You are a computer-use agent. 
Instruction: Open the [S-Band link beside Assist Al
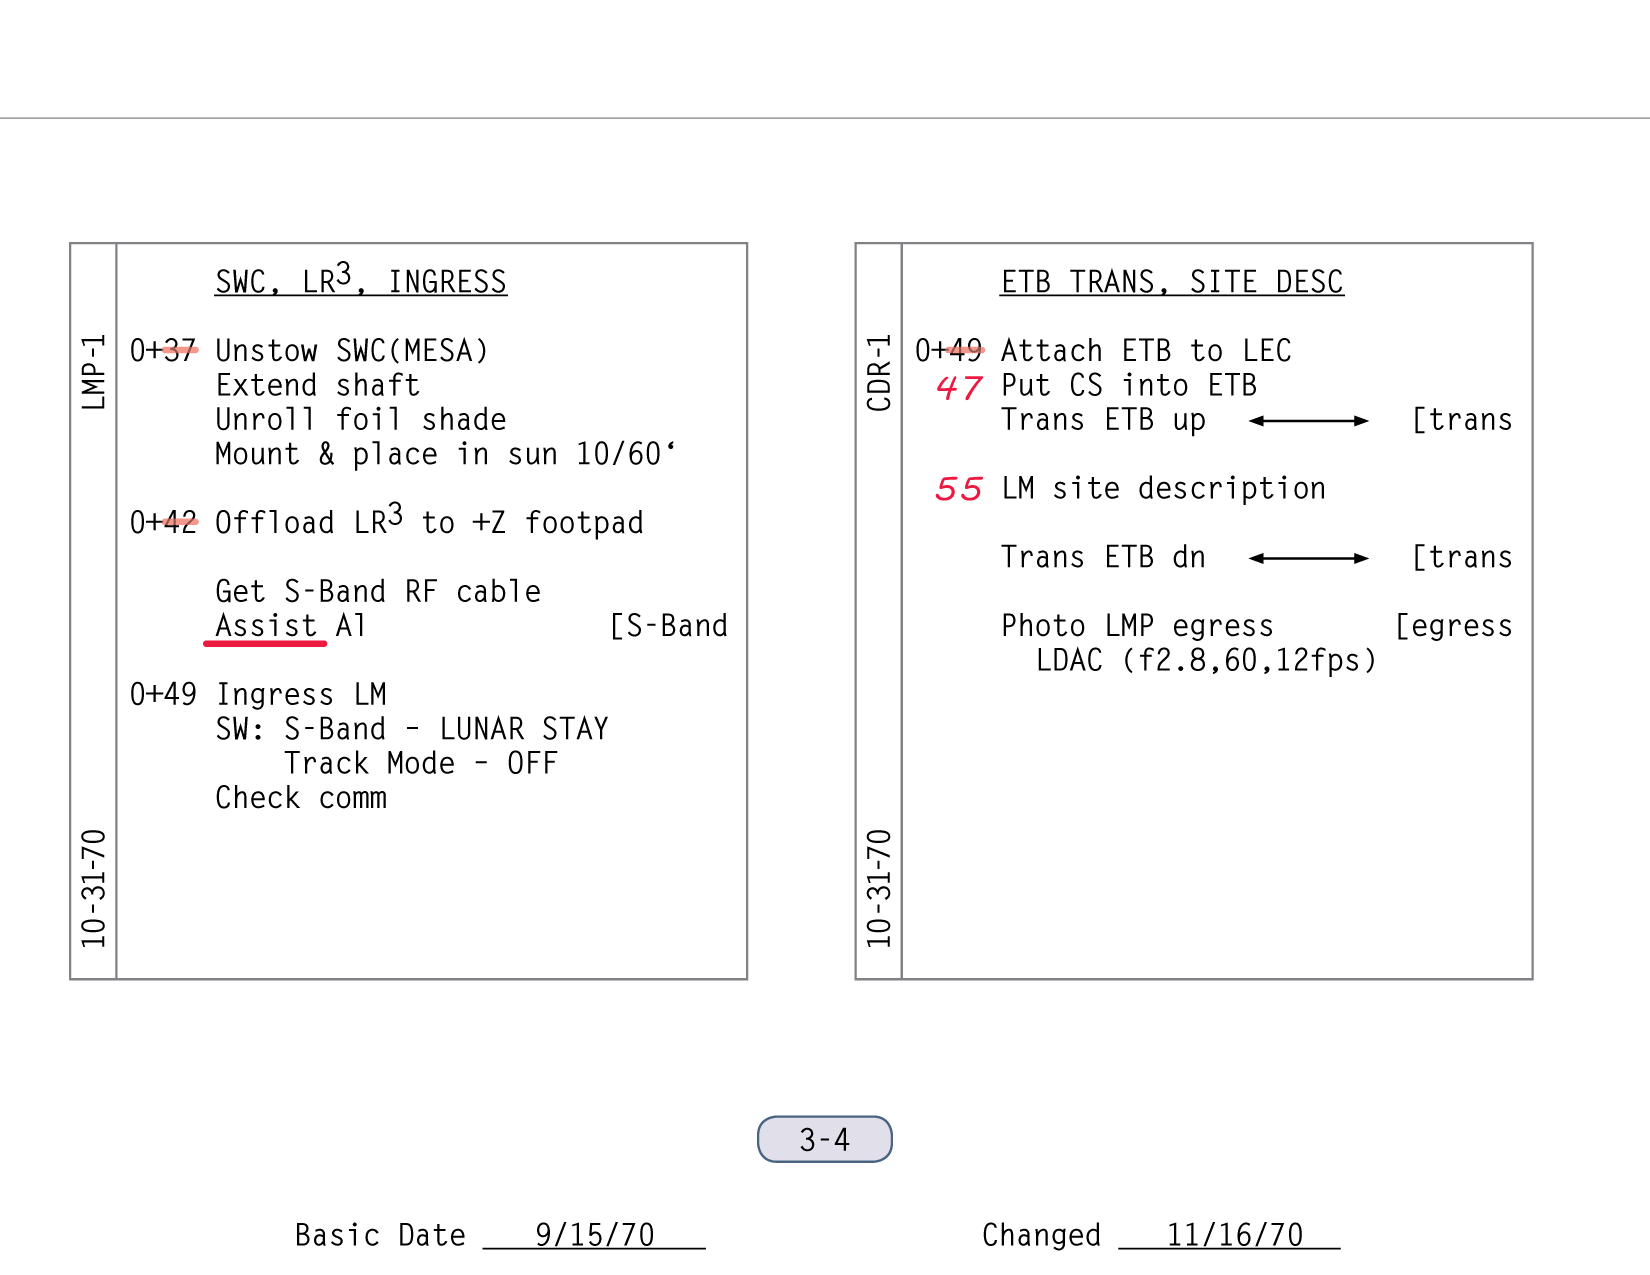click(668, 626)
